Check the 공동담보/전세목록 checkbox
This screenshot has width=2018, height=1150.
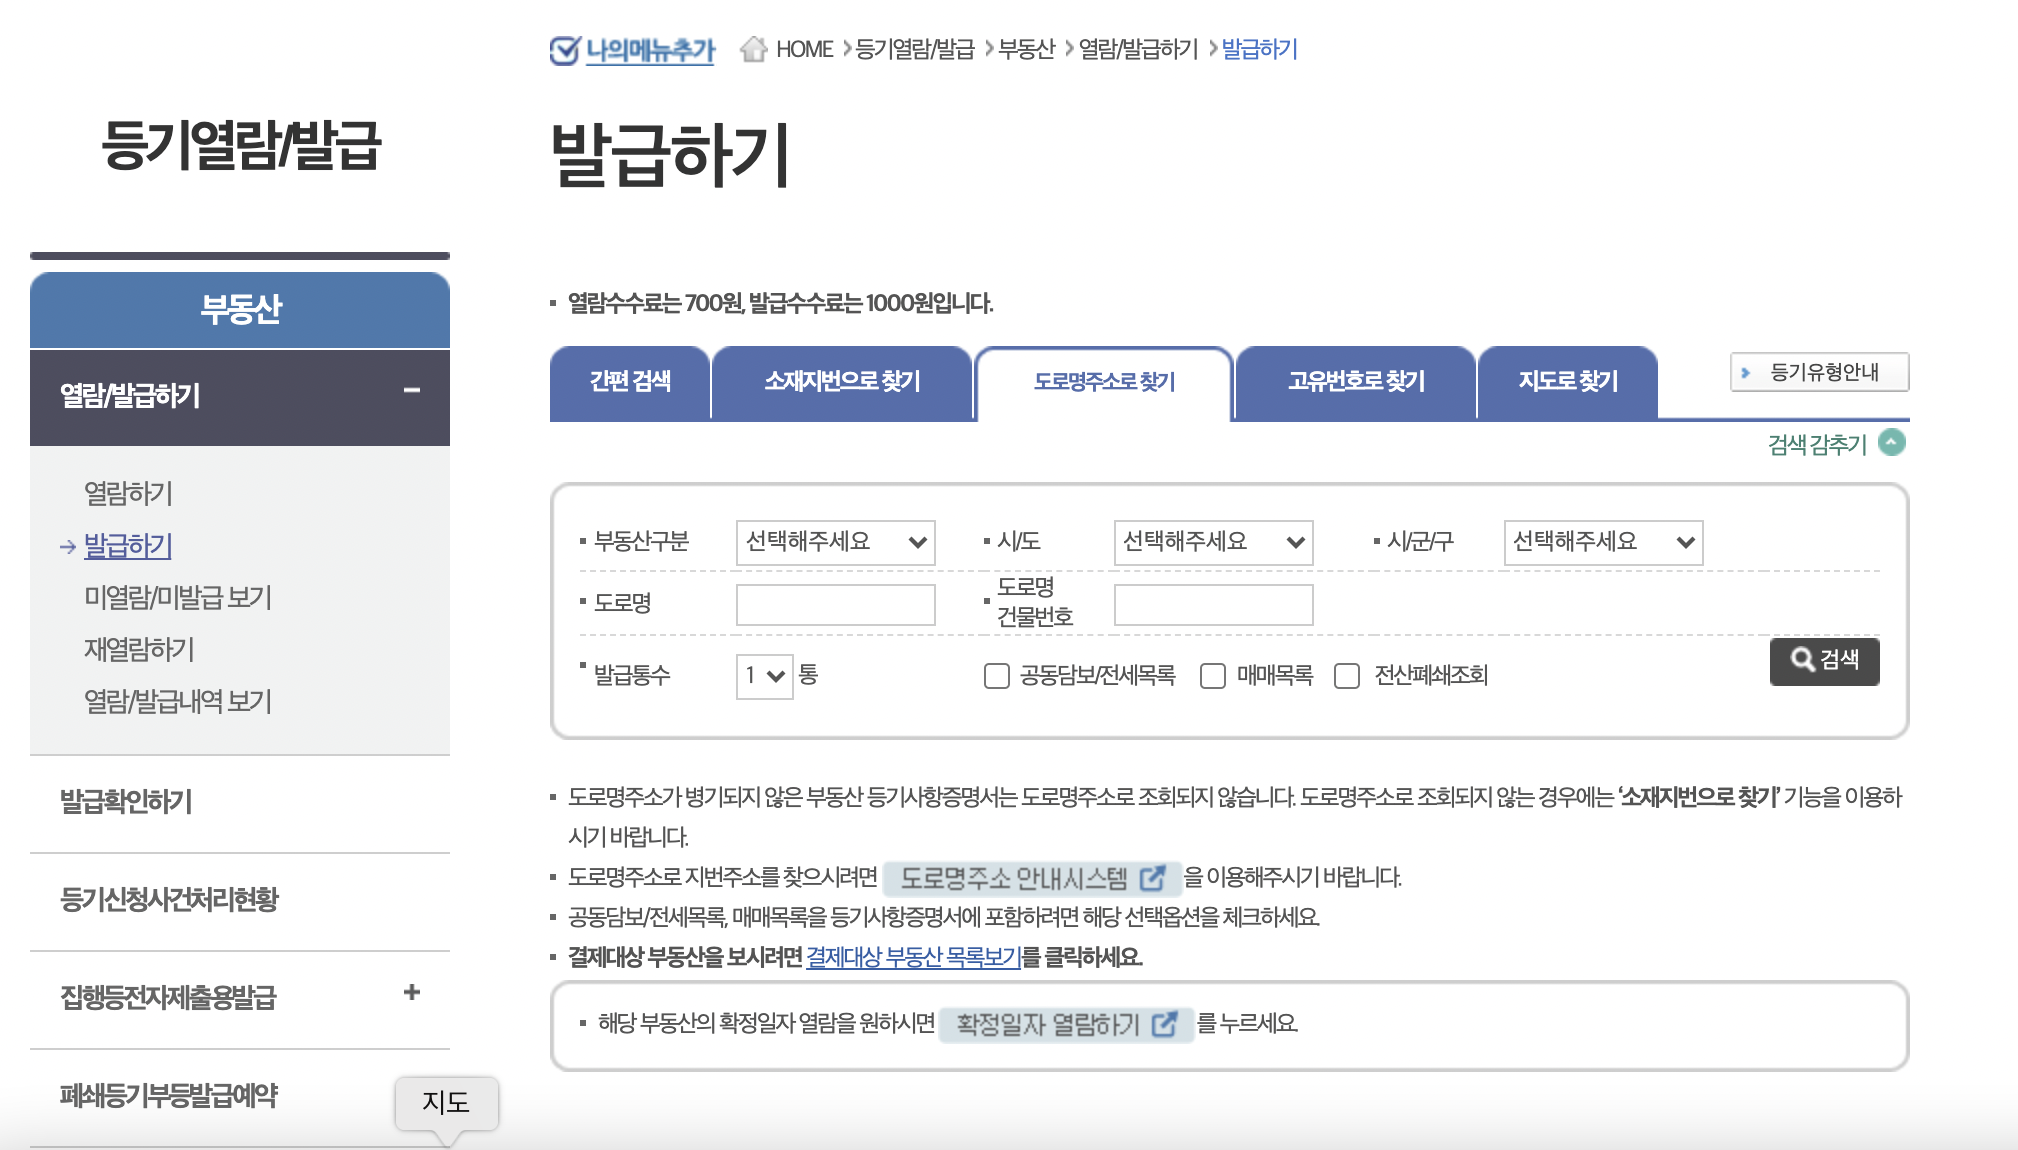click(x=997, y=677)
